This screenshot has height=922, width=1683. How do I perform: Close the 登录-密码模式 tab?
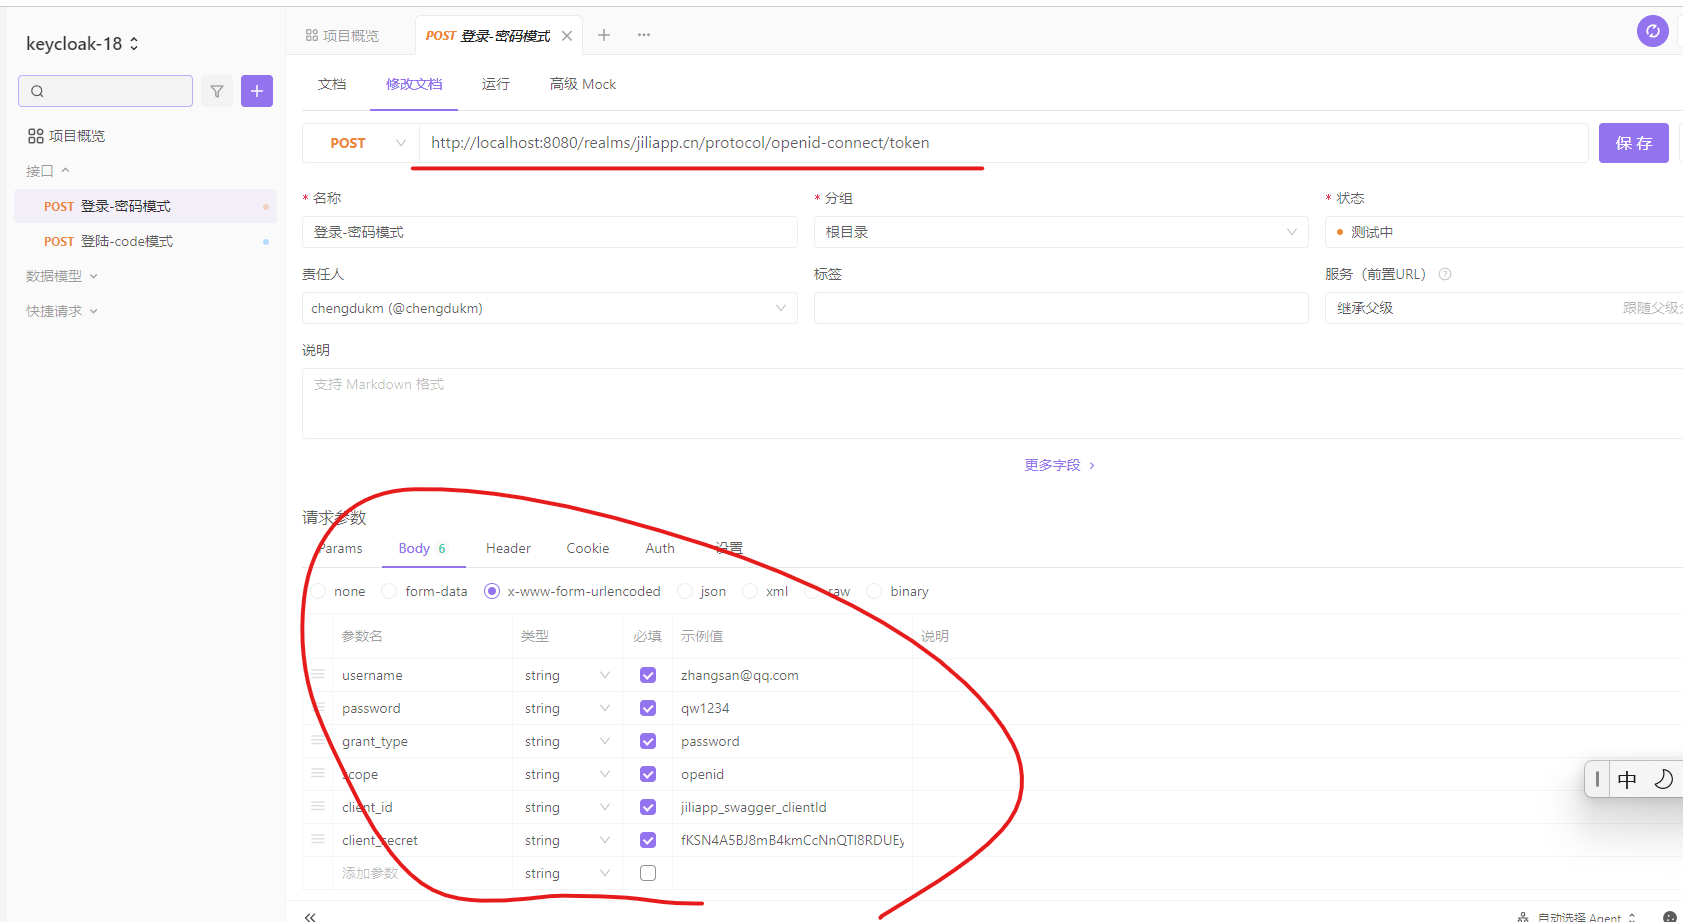pos(567,36)
